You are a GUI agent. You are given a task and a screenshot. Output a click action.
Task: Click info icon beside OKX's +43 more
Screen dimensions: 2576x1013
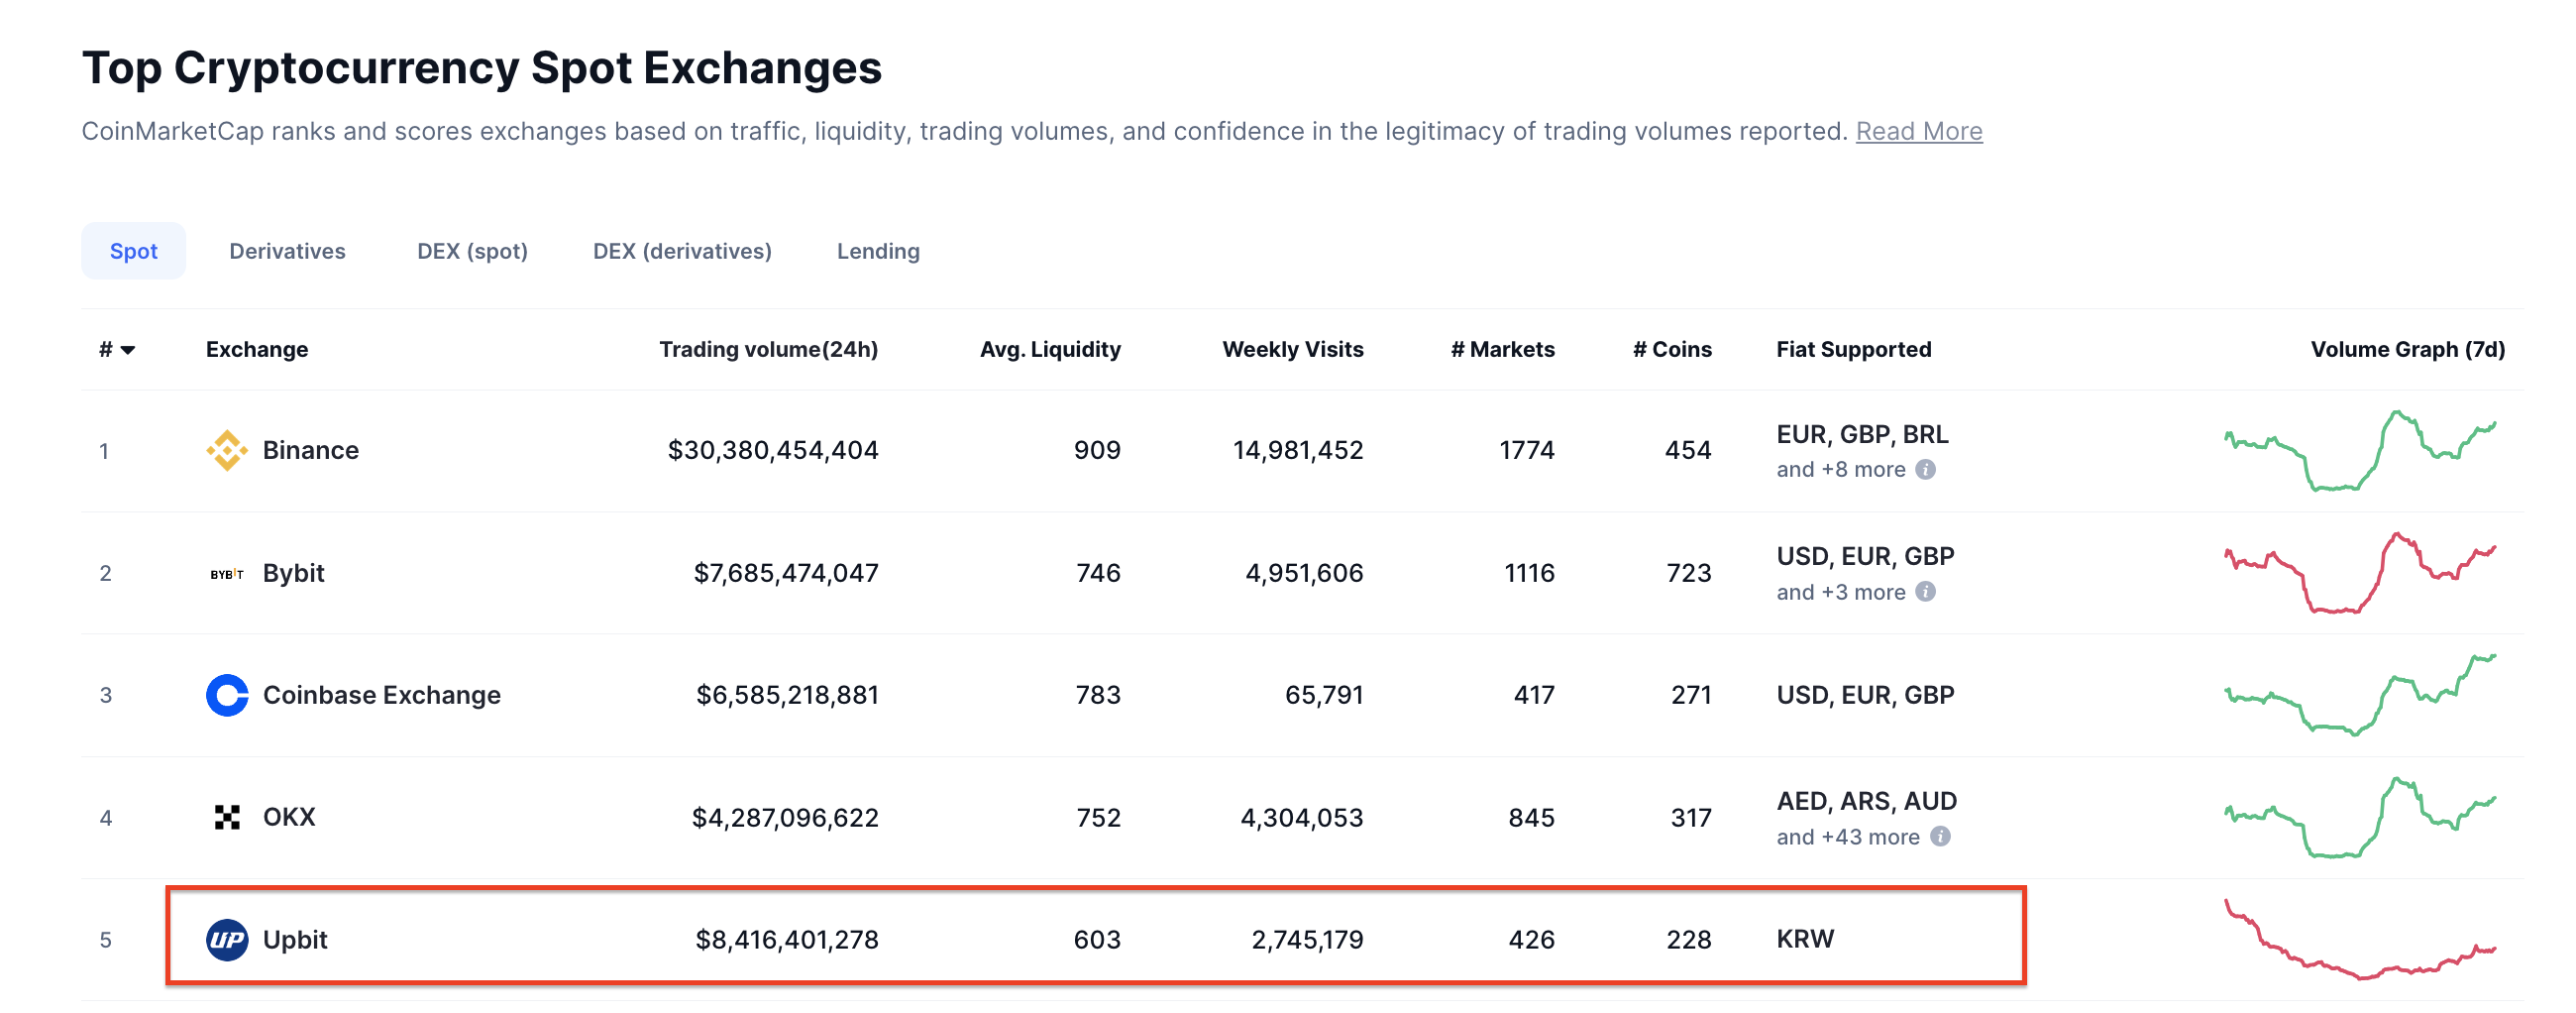[1940, 837]
